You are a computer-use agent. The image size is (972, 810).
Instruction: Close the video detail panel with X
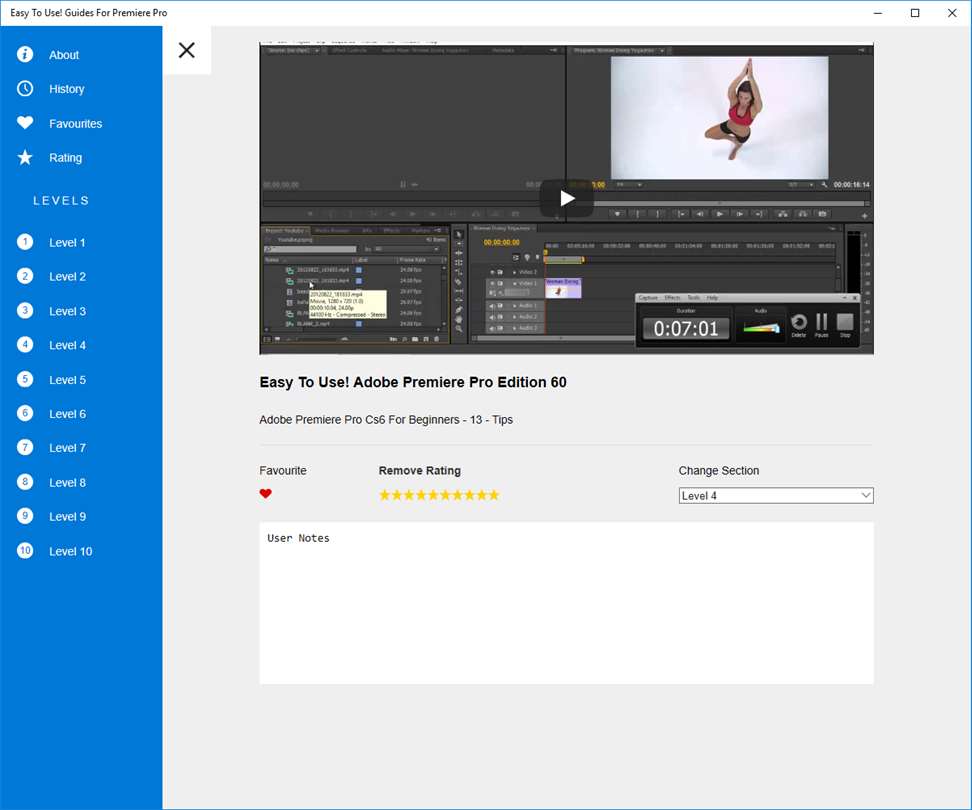[x=186, y=50]
